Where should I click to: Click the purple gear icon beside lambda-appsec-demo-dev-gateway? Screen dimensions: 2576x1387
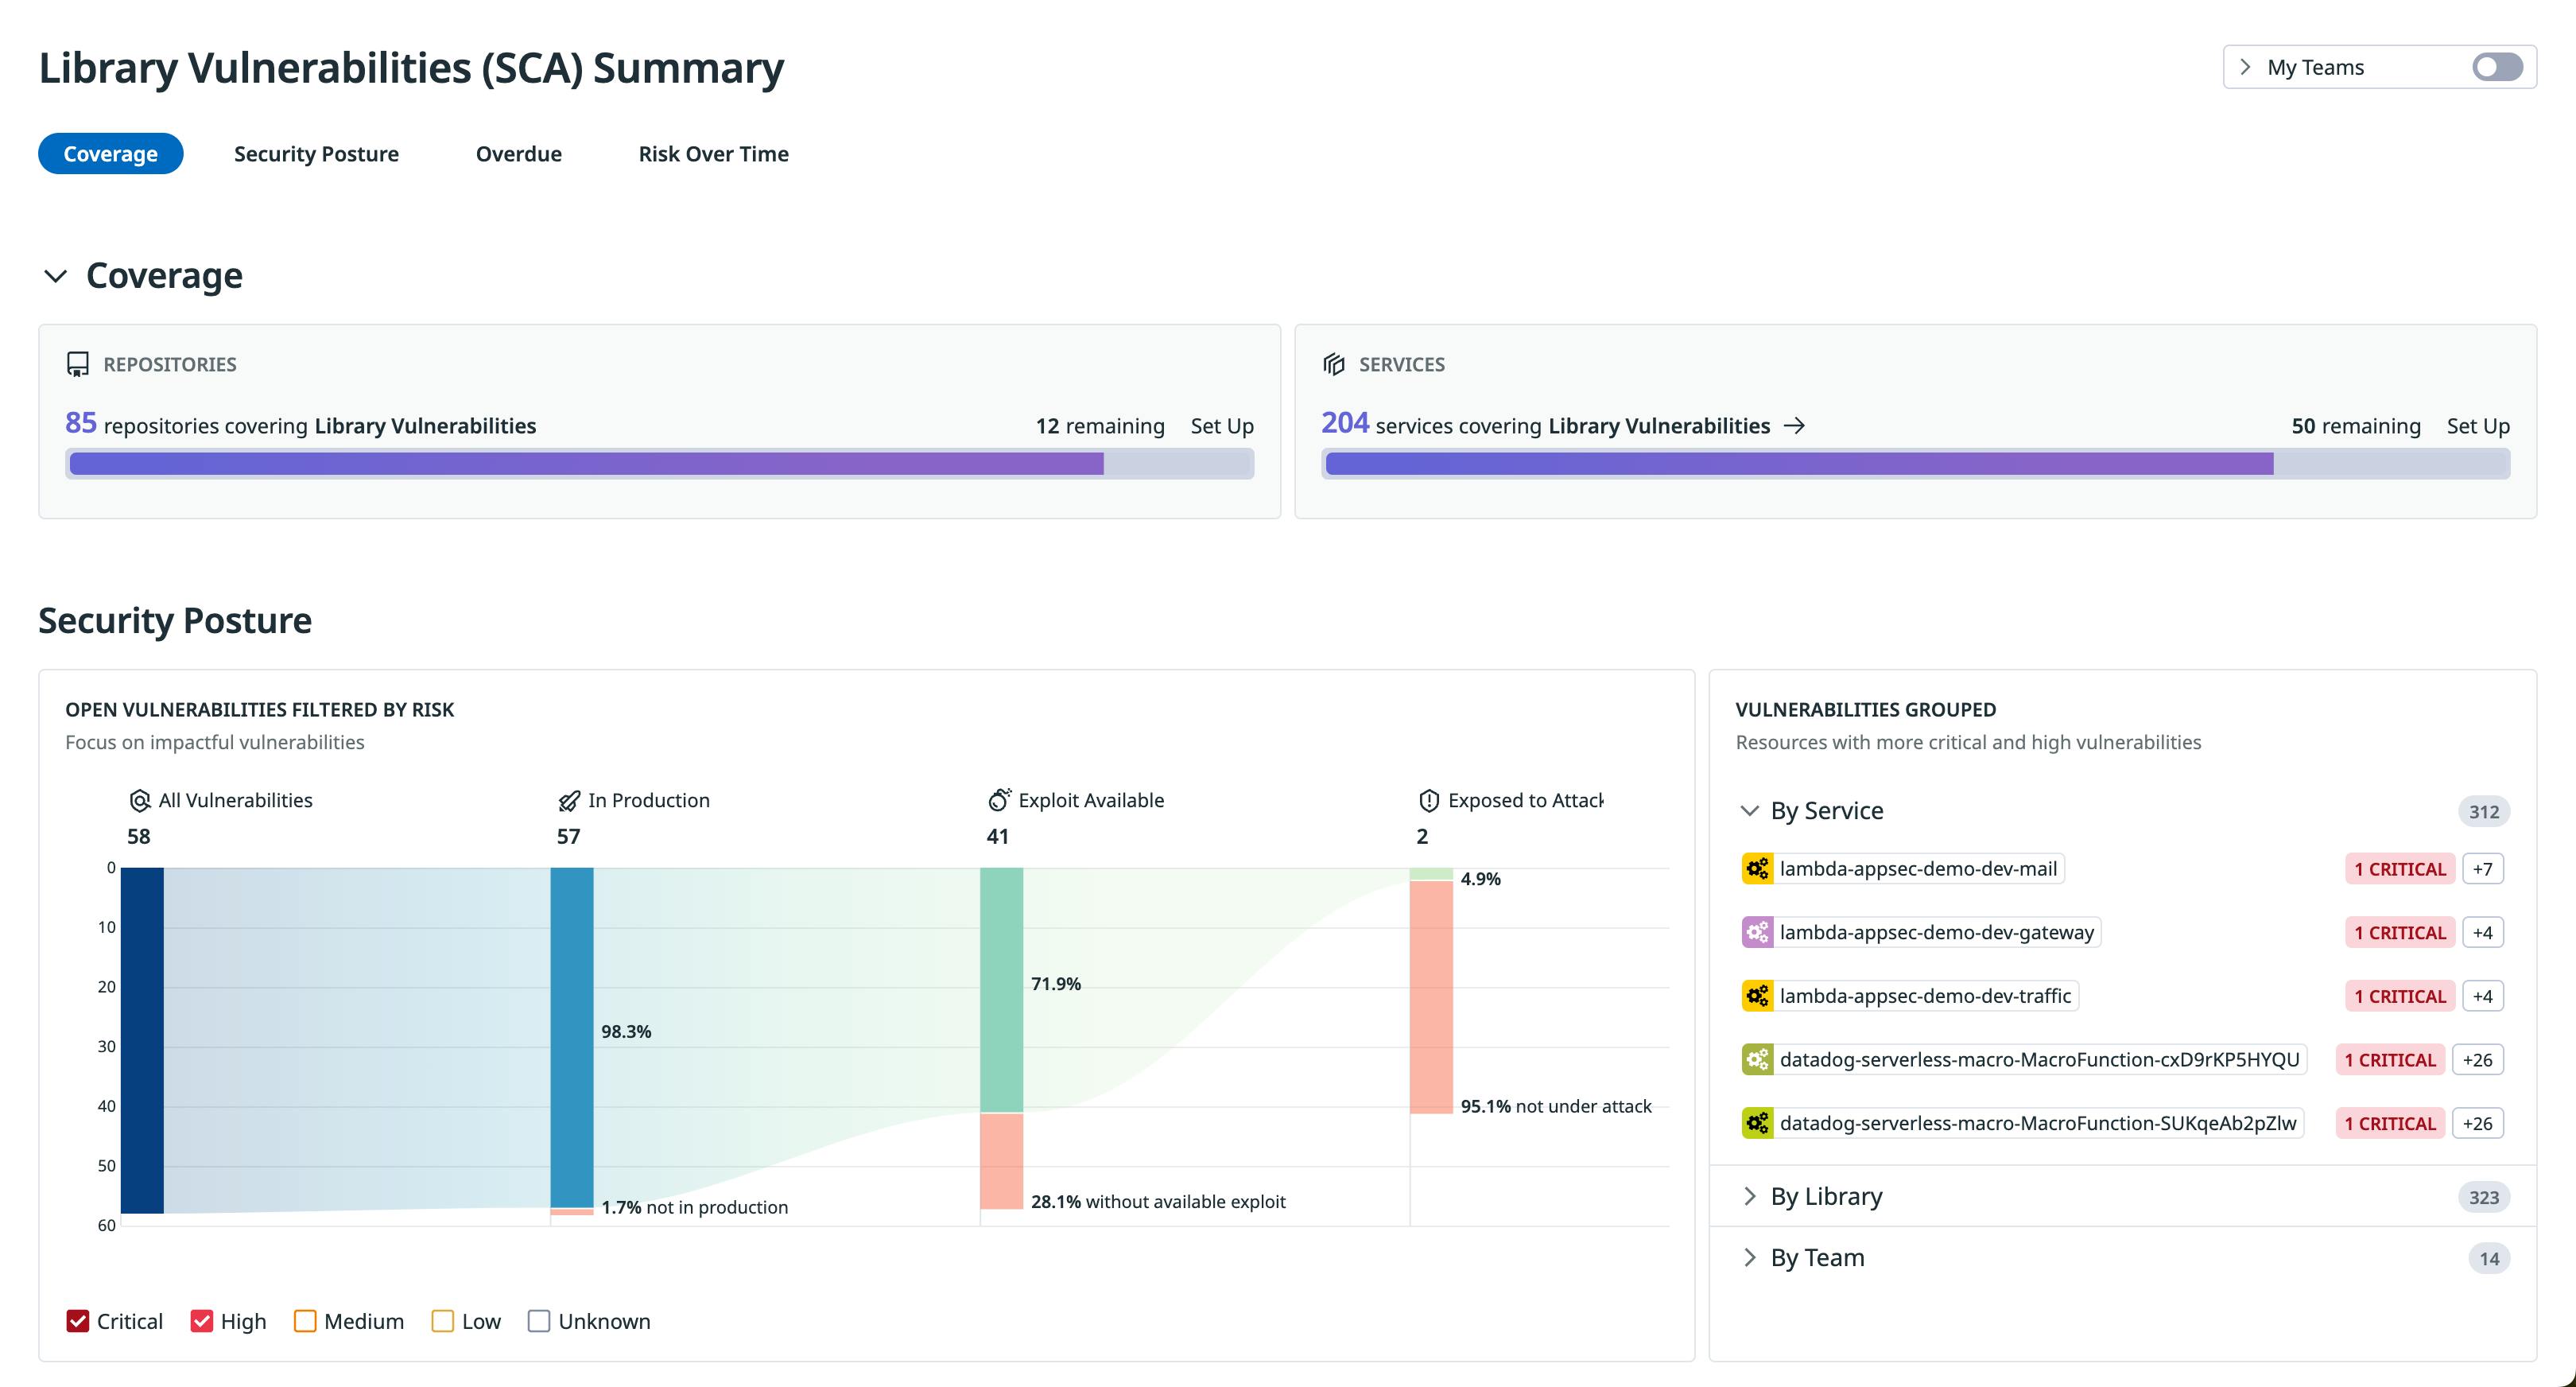tap(1757, 932)
